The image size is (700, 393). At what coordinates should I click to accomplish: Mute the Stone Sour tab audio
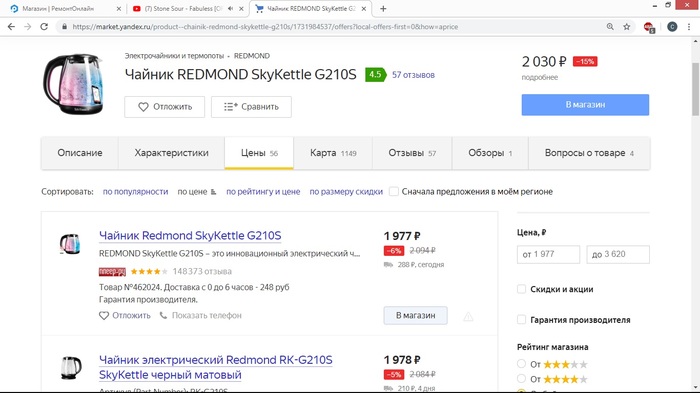[x=230, y=8]
